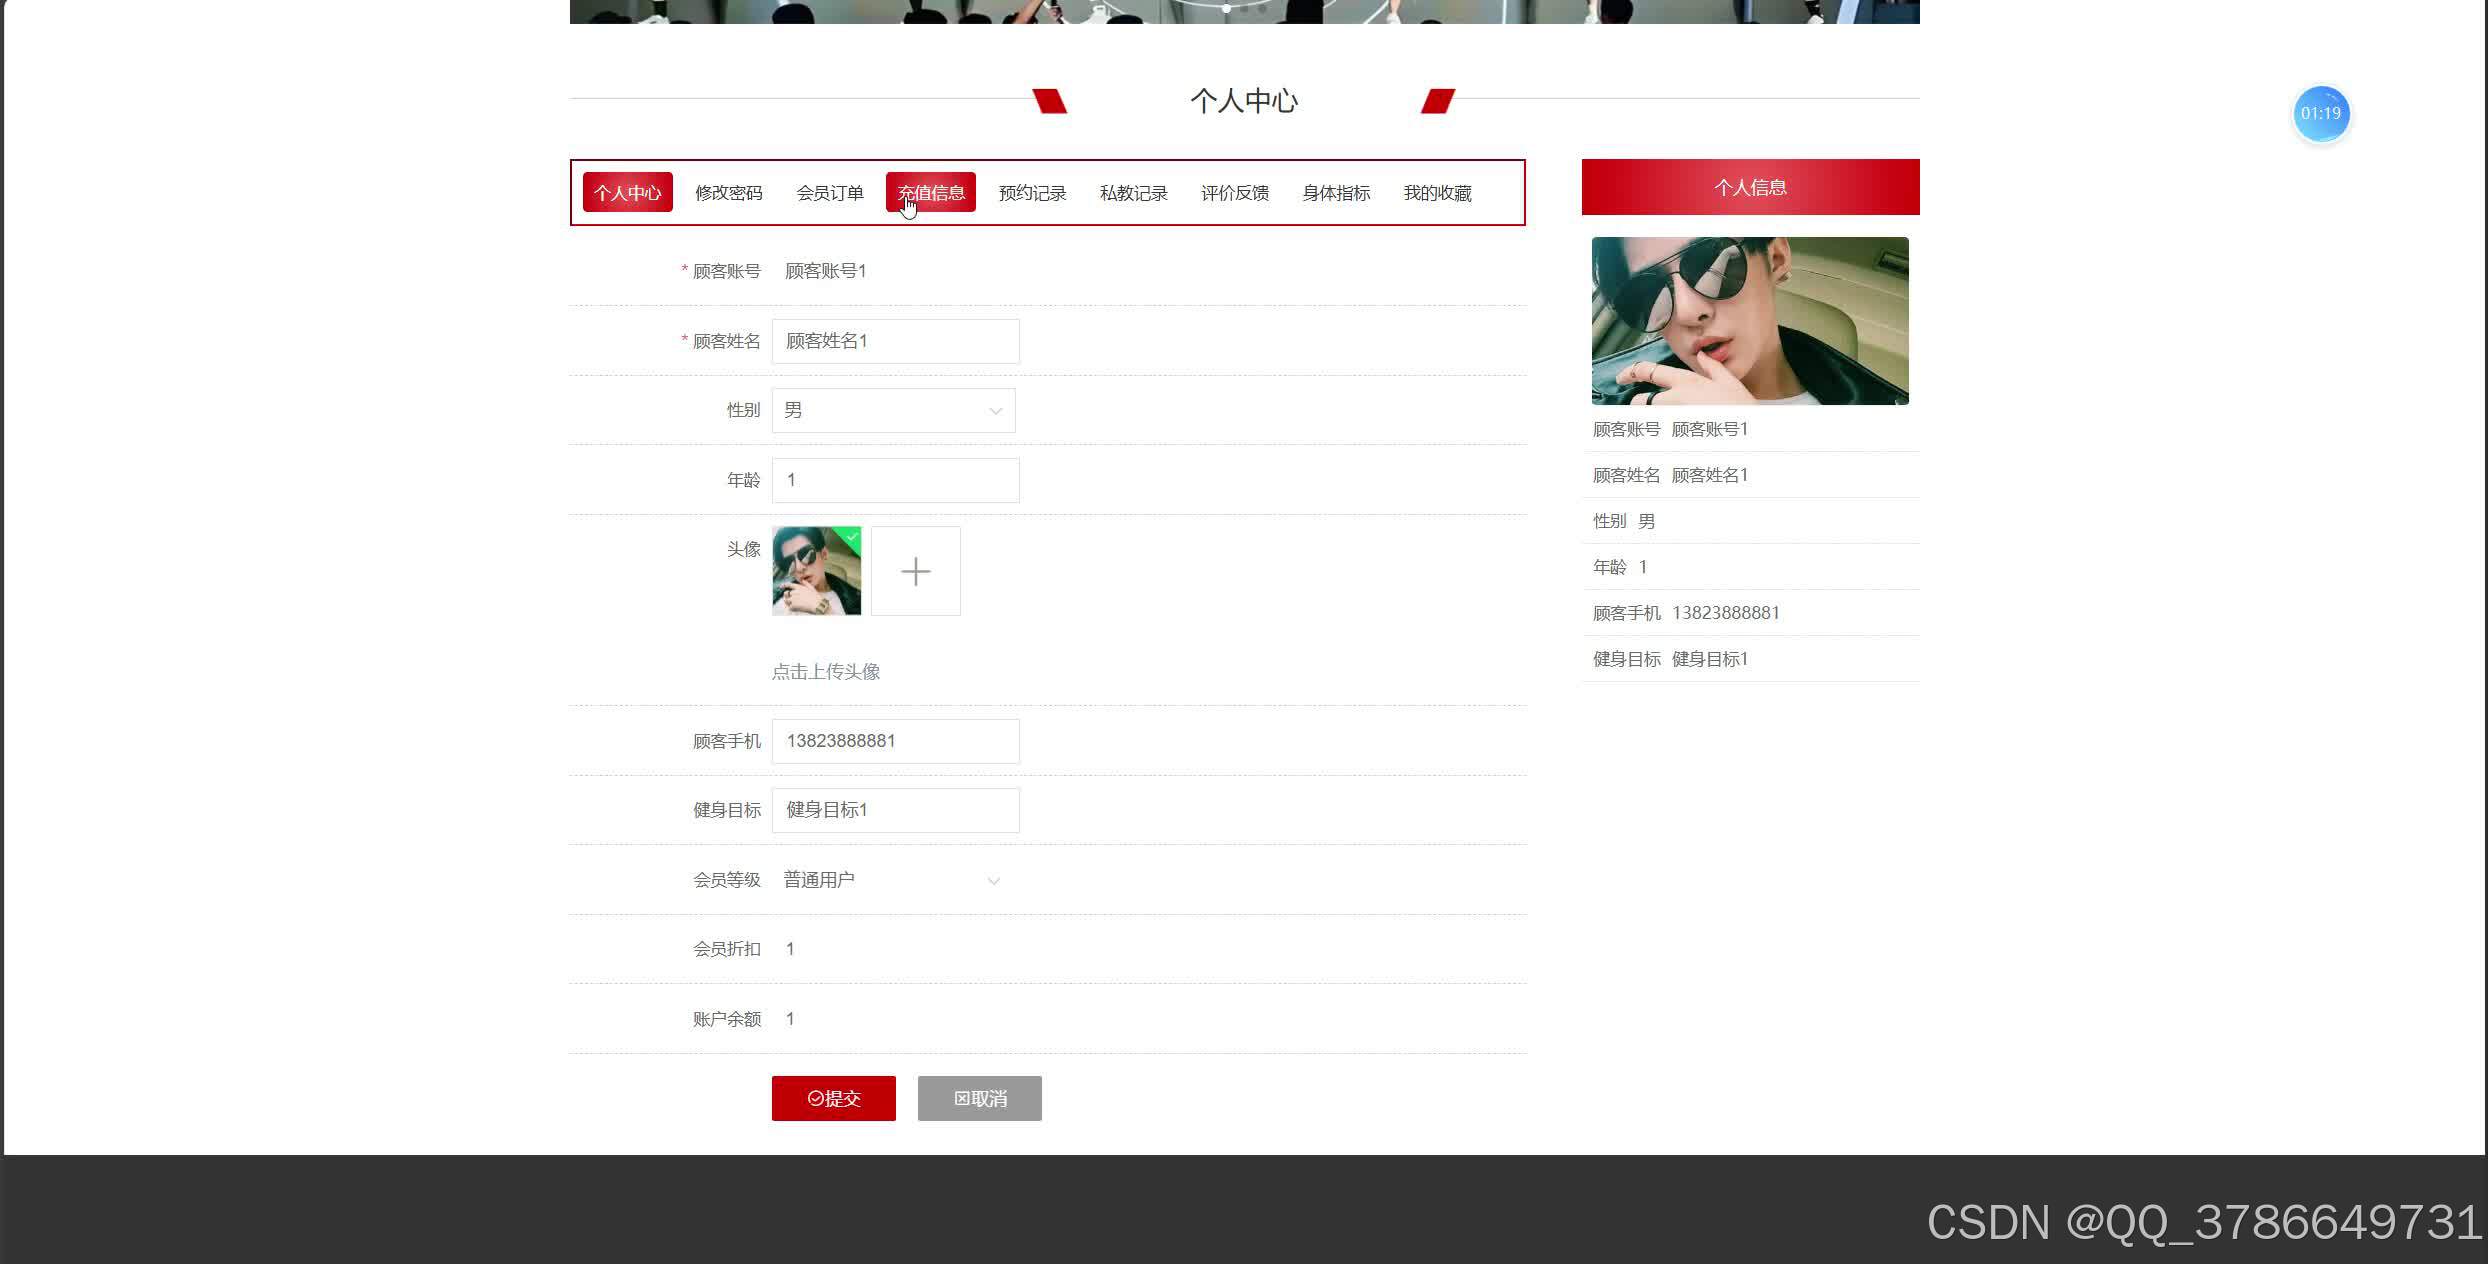This screenshot has height=1264, width=2488.
Task: Click the avatar photo in 个人信息 panel
Action: pos(1749,321)
